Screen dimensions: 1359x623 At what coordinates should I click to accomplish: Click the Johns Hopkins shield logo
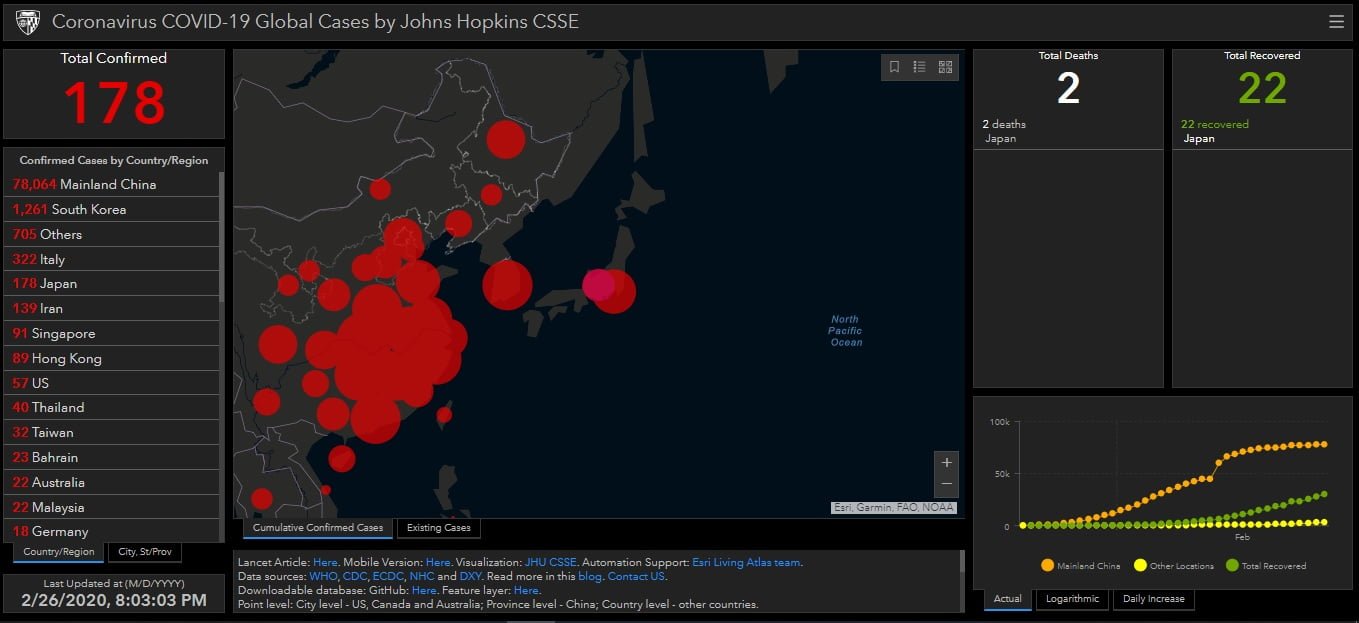point(28,22)
